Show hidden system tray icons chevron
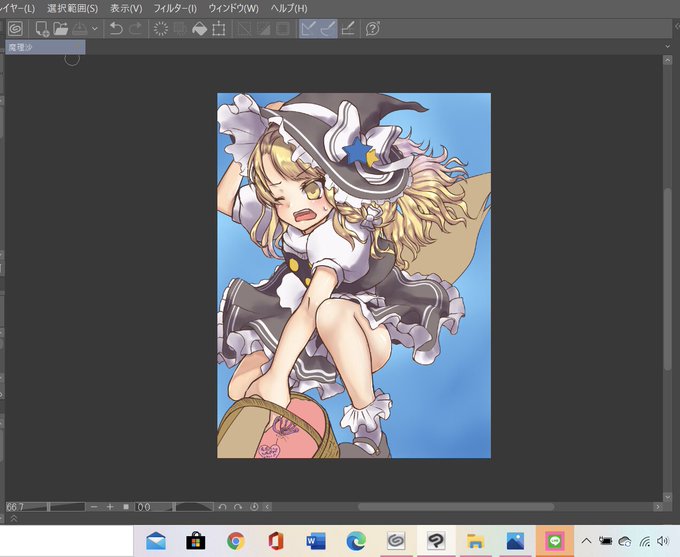Screen dimensions: 680x557 coord(586,541)
